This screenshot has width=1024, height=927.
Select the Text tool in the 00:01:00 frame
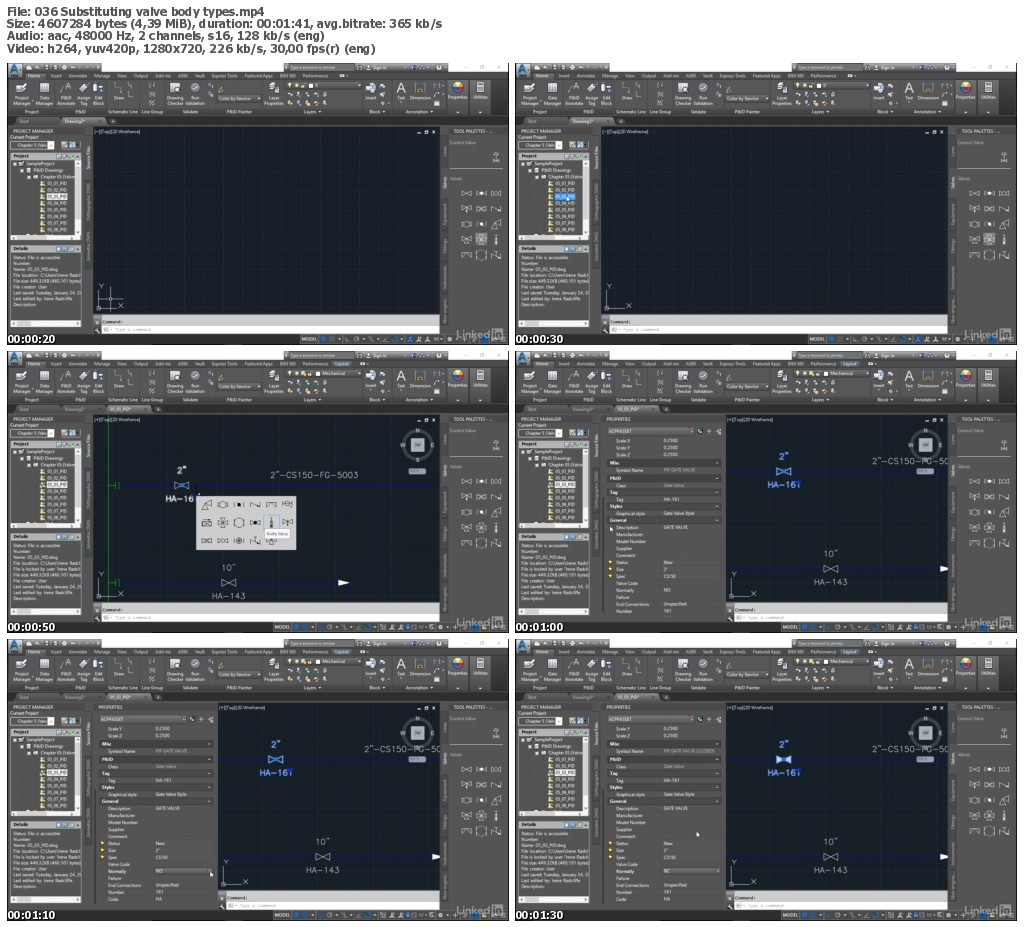(908, 380)
